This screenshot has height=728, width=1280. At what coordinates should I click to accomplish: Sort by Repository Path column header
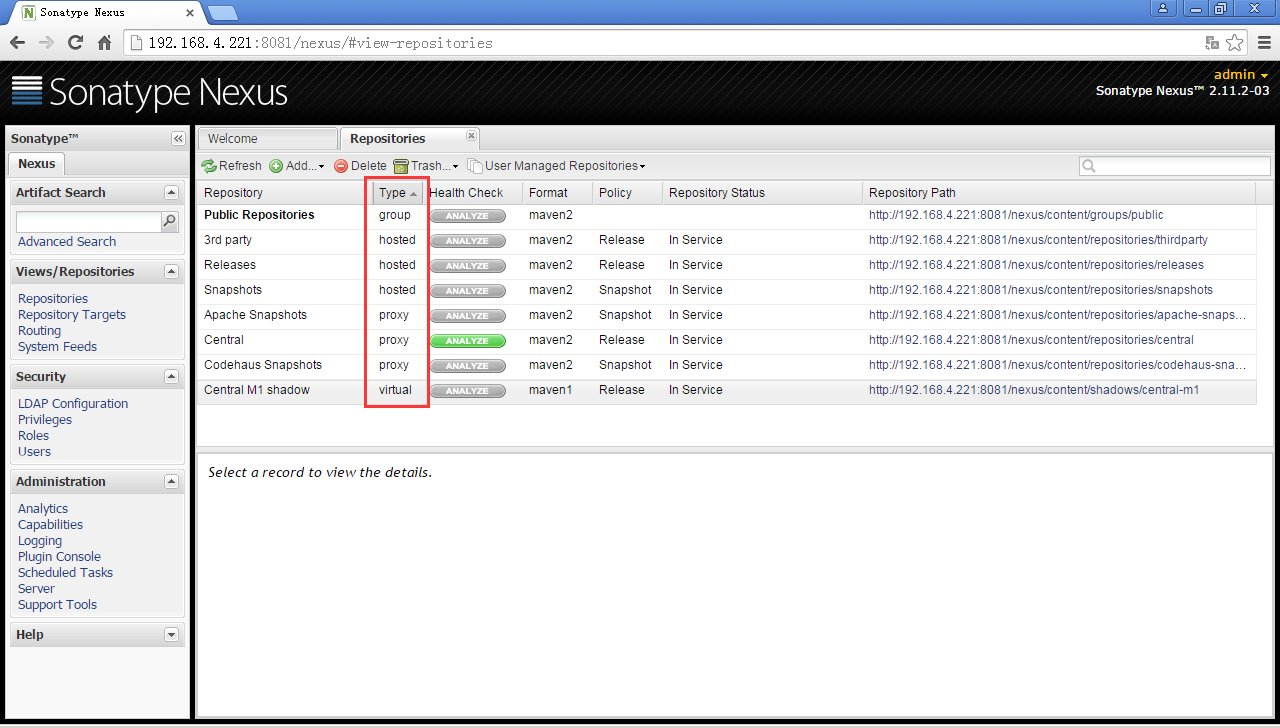[x=1059, y=193]
